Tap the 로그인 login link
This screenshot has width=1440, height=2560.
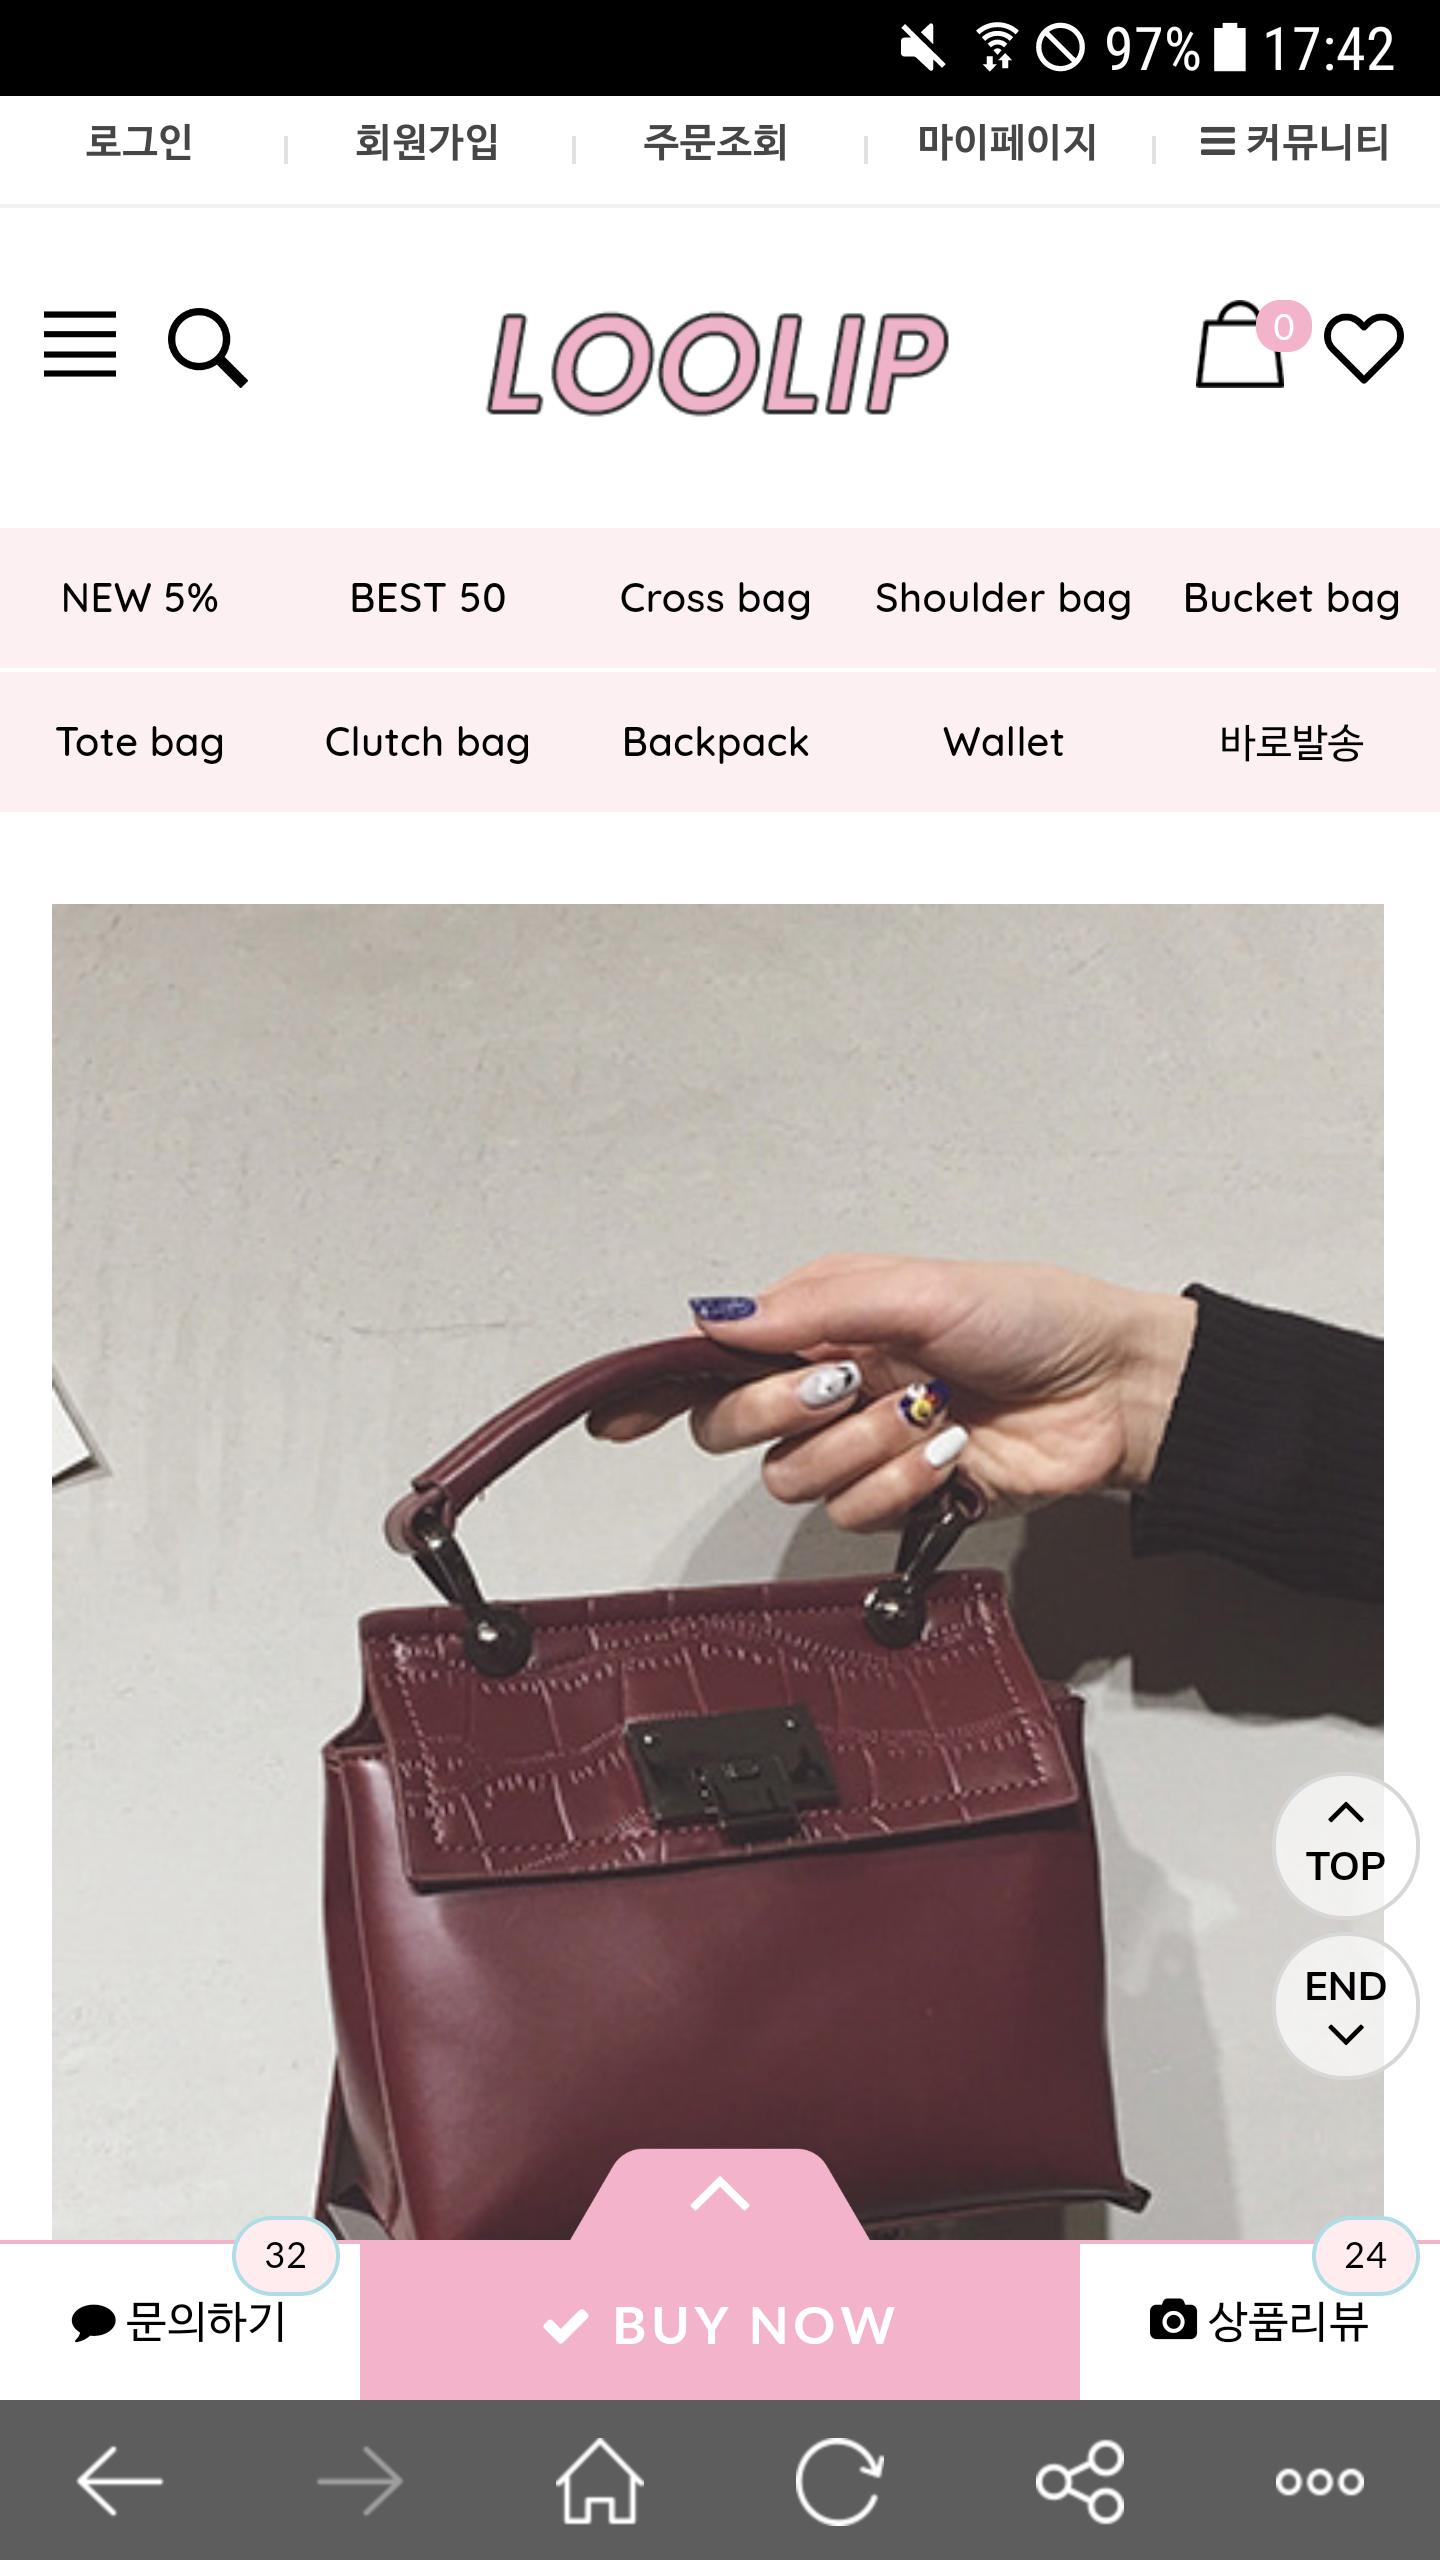tap(139, 142)
